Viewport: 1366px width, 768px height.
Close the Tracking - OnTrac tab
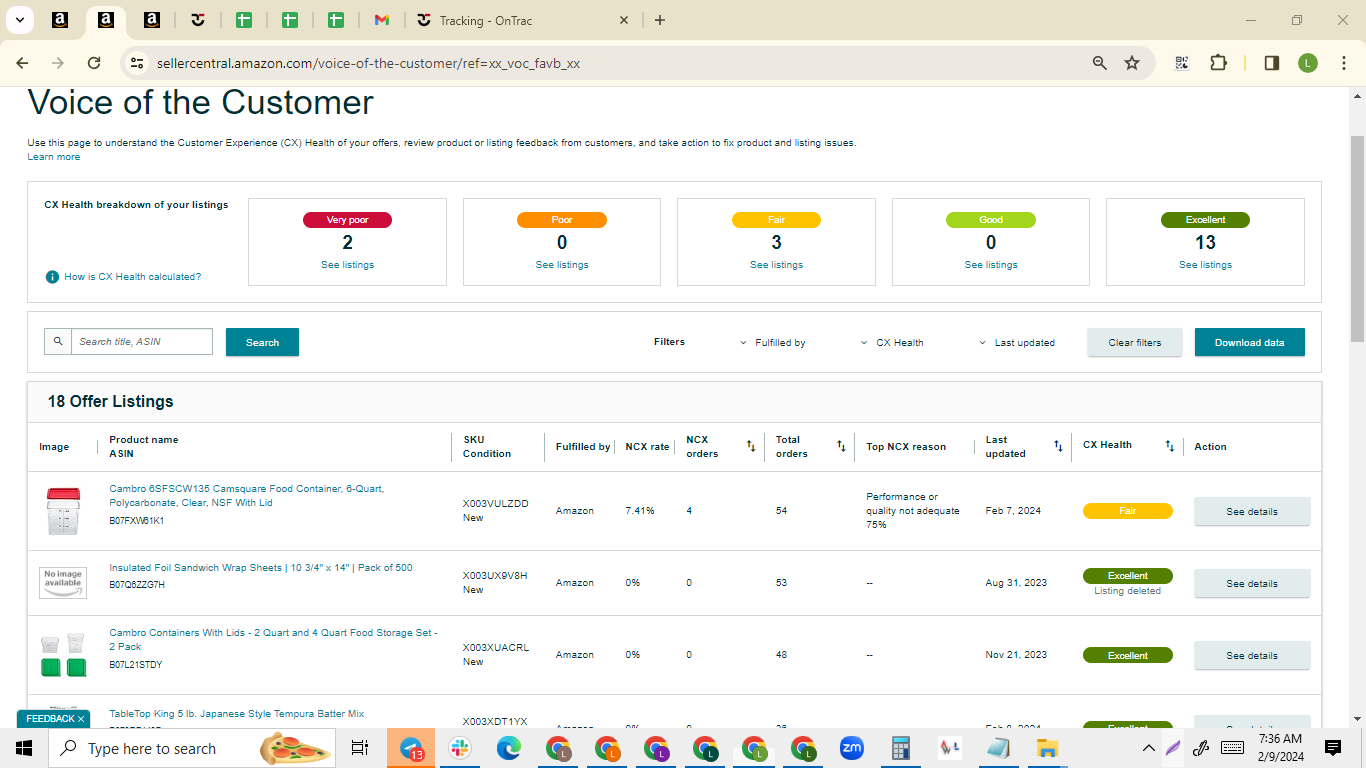pos(624,20)
